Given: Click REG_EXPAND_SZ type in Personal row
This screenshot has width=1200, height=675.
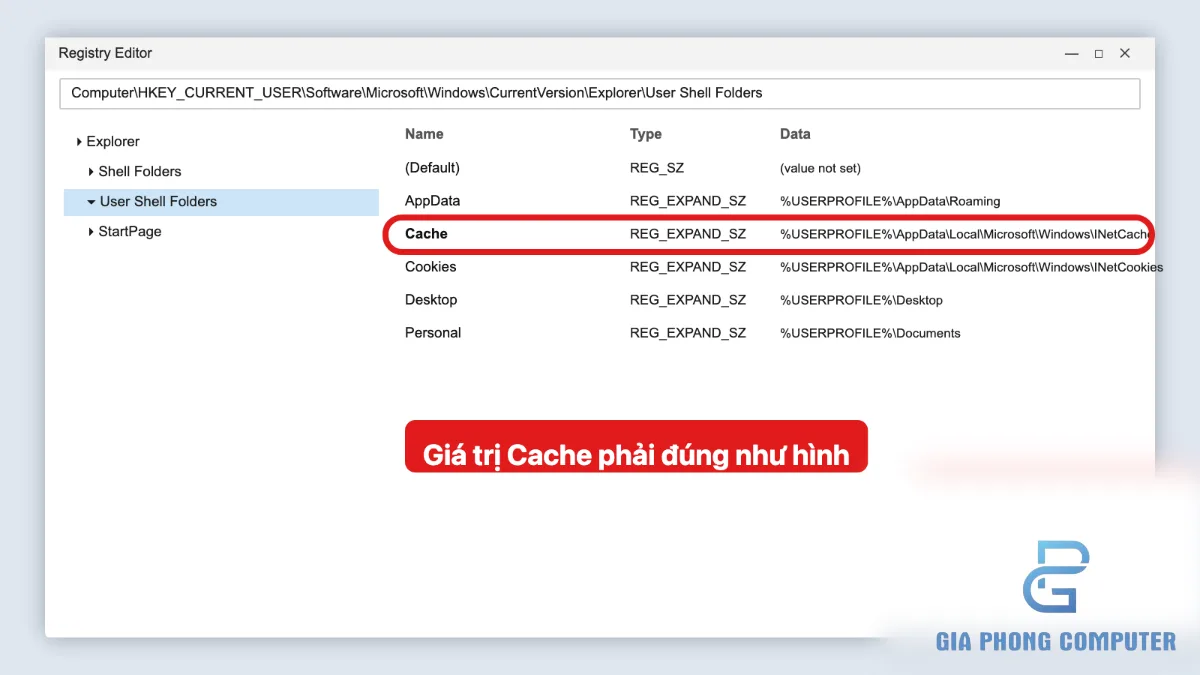Looking at the screenshot, I should (x=688, y=333).
